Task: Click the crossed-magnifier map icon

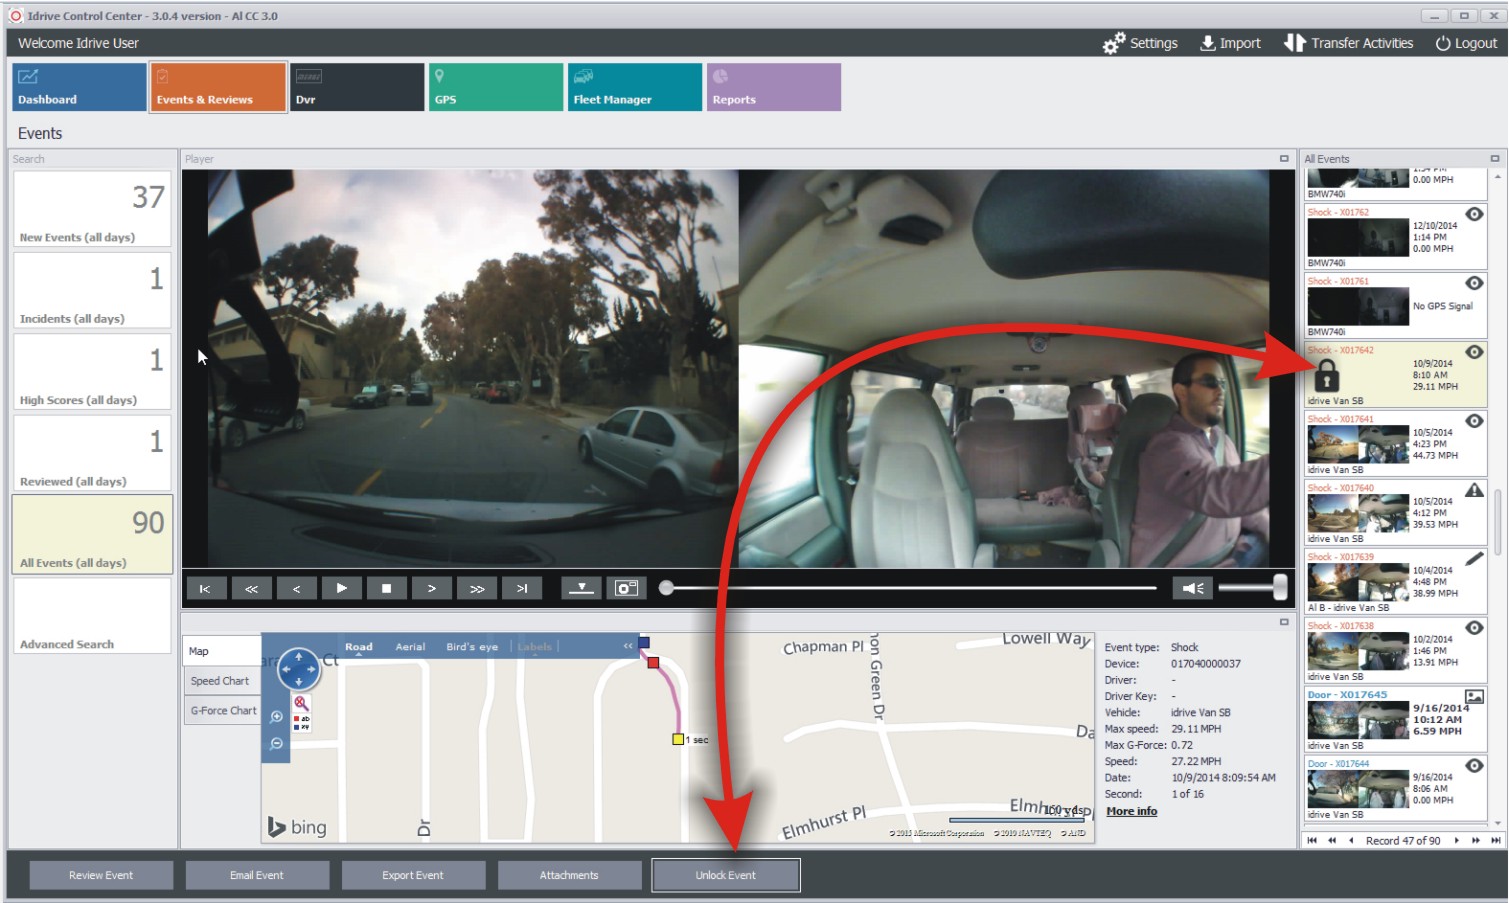Action: (x=301, y=704)
